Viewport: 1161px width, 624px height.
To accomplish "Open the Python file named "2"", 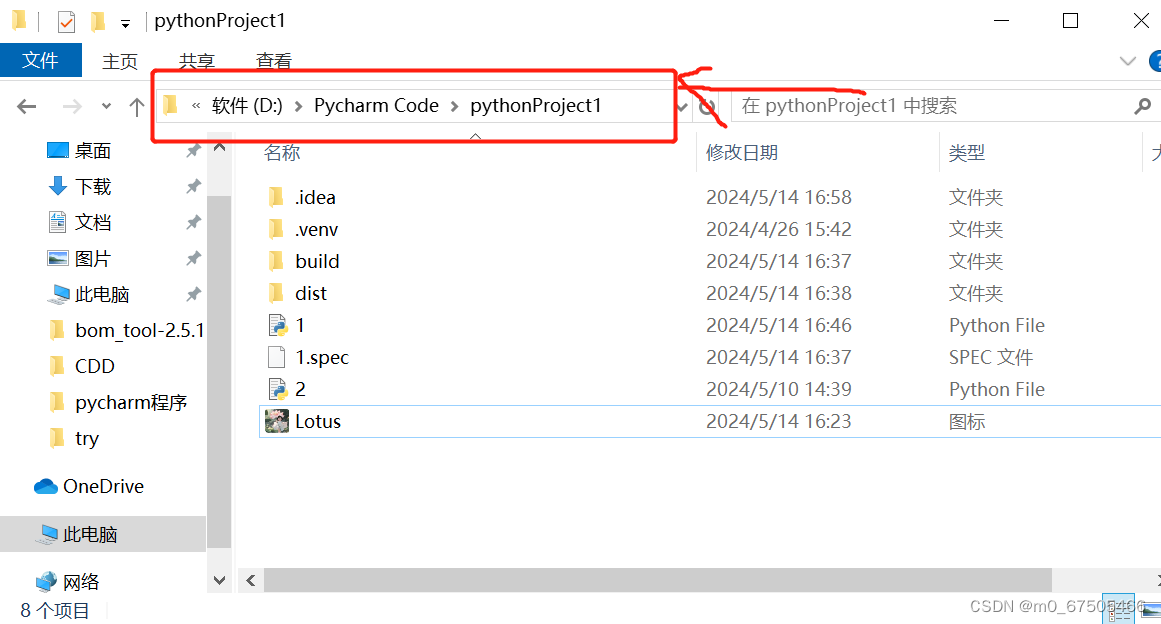I will tap(300, 389).
